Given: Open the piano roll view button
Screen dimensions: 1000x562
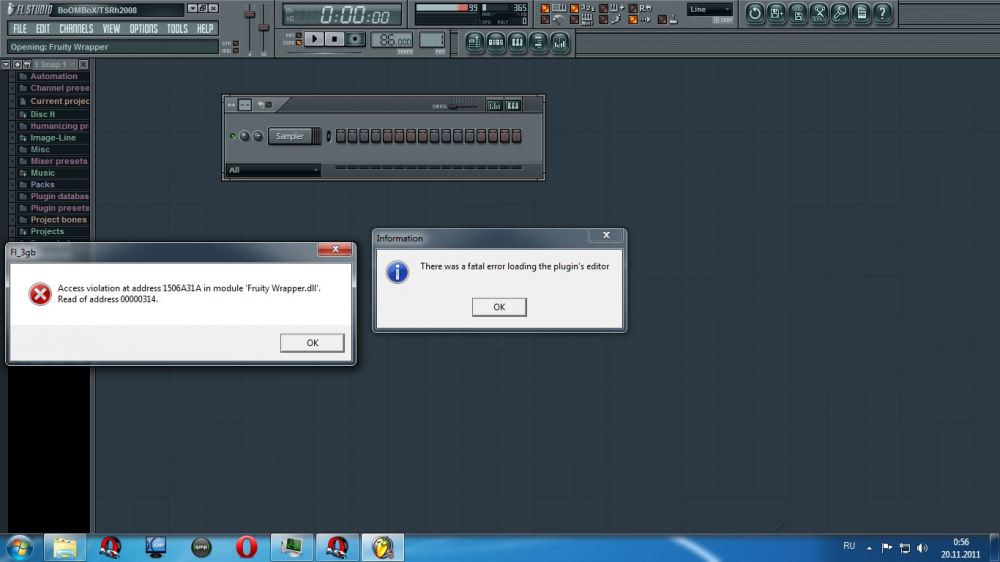Looking at the screenshot, I should coord(517,43).
